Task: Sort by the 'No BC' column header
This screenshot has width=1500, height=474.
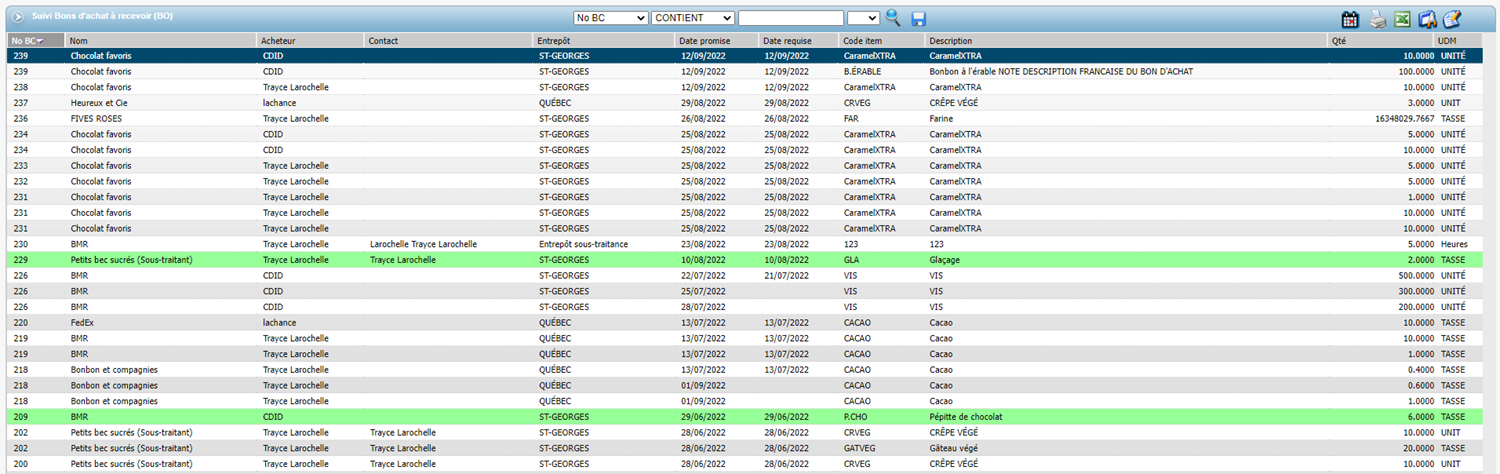Action: click(x=36, y=40)
